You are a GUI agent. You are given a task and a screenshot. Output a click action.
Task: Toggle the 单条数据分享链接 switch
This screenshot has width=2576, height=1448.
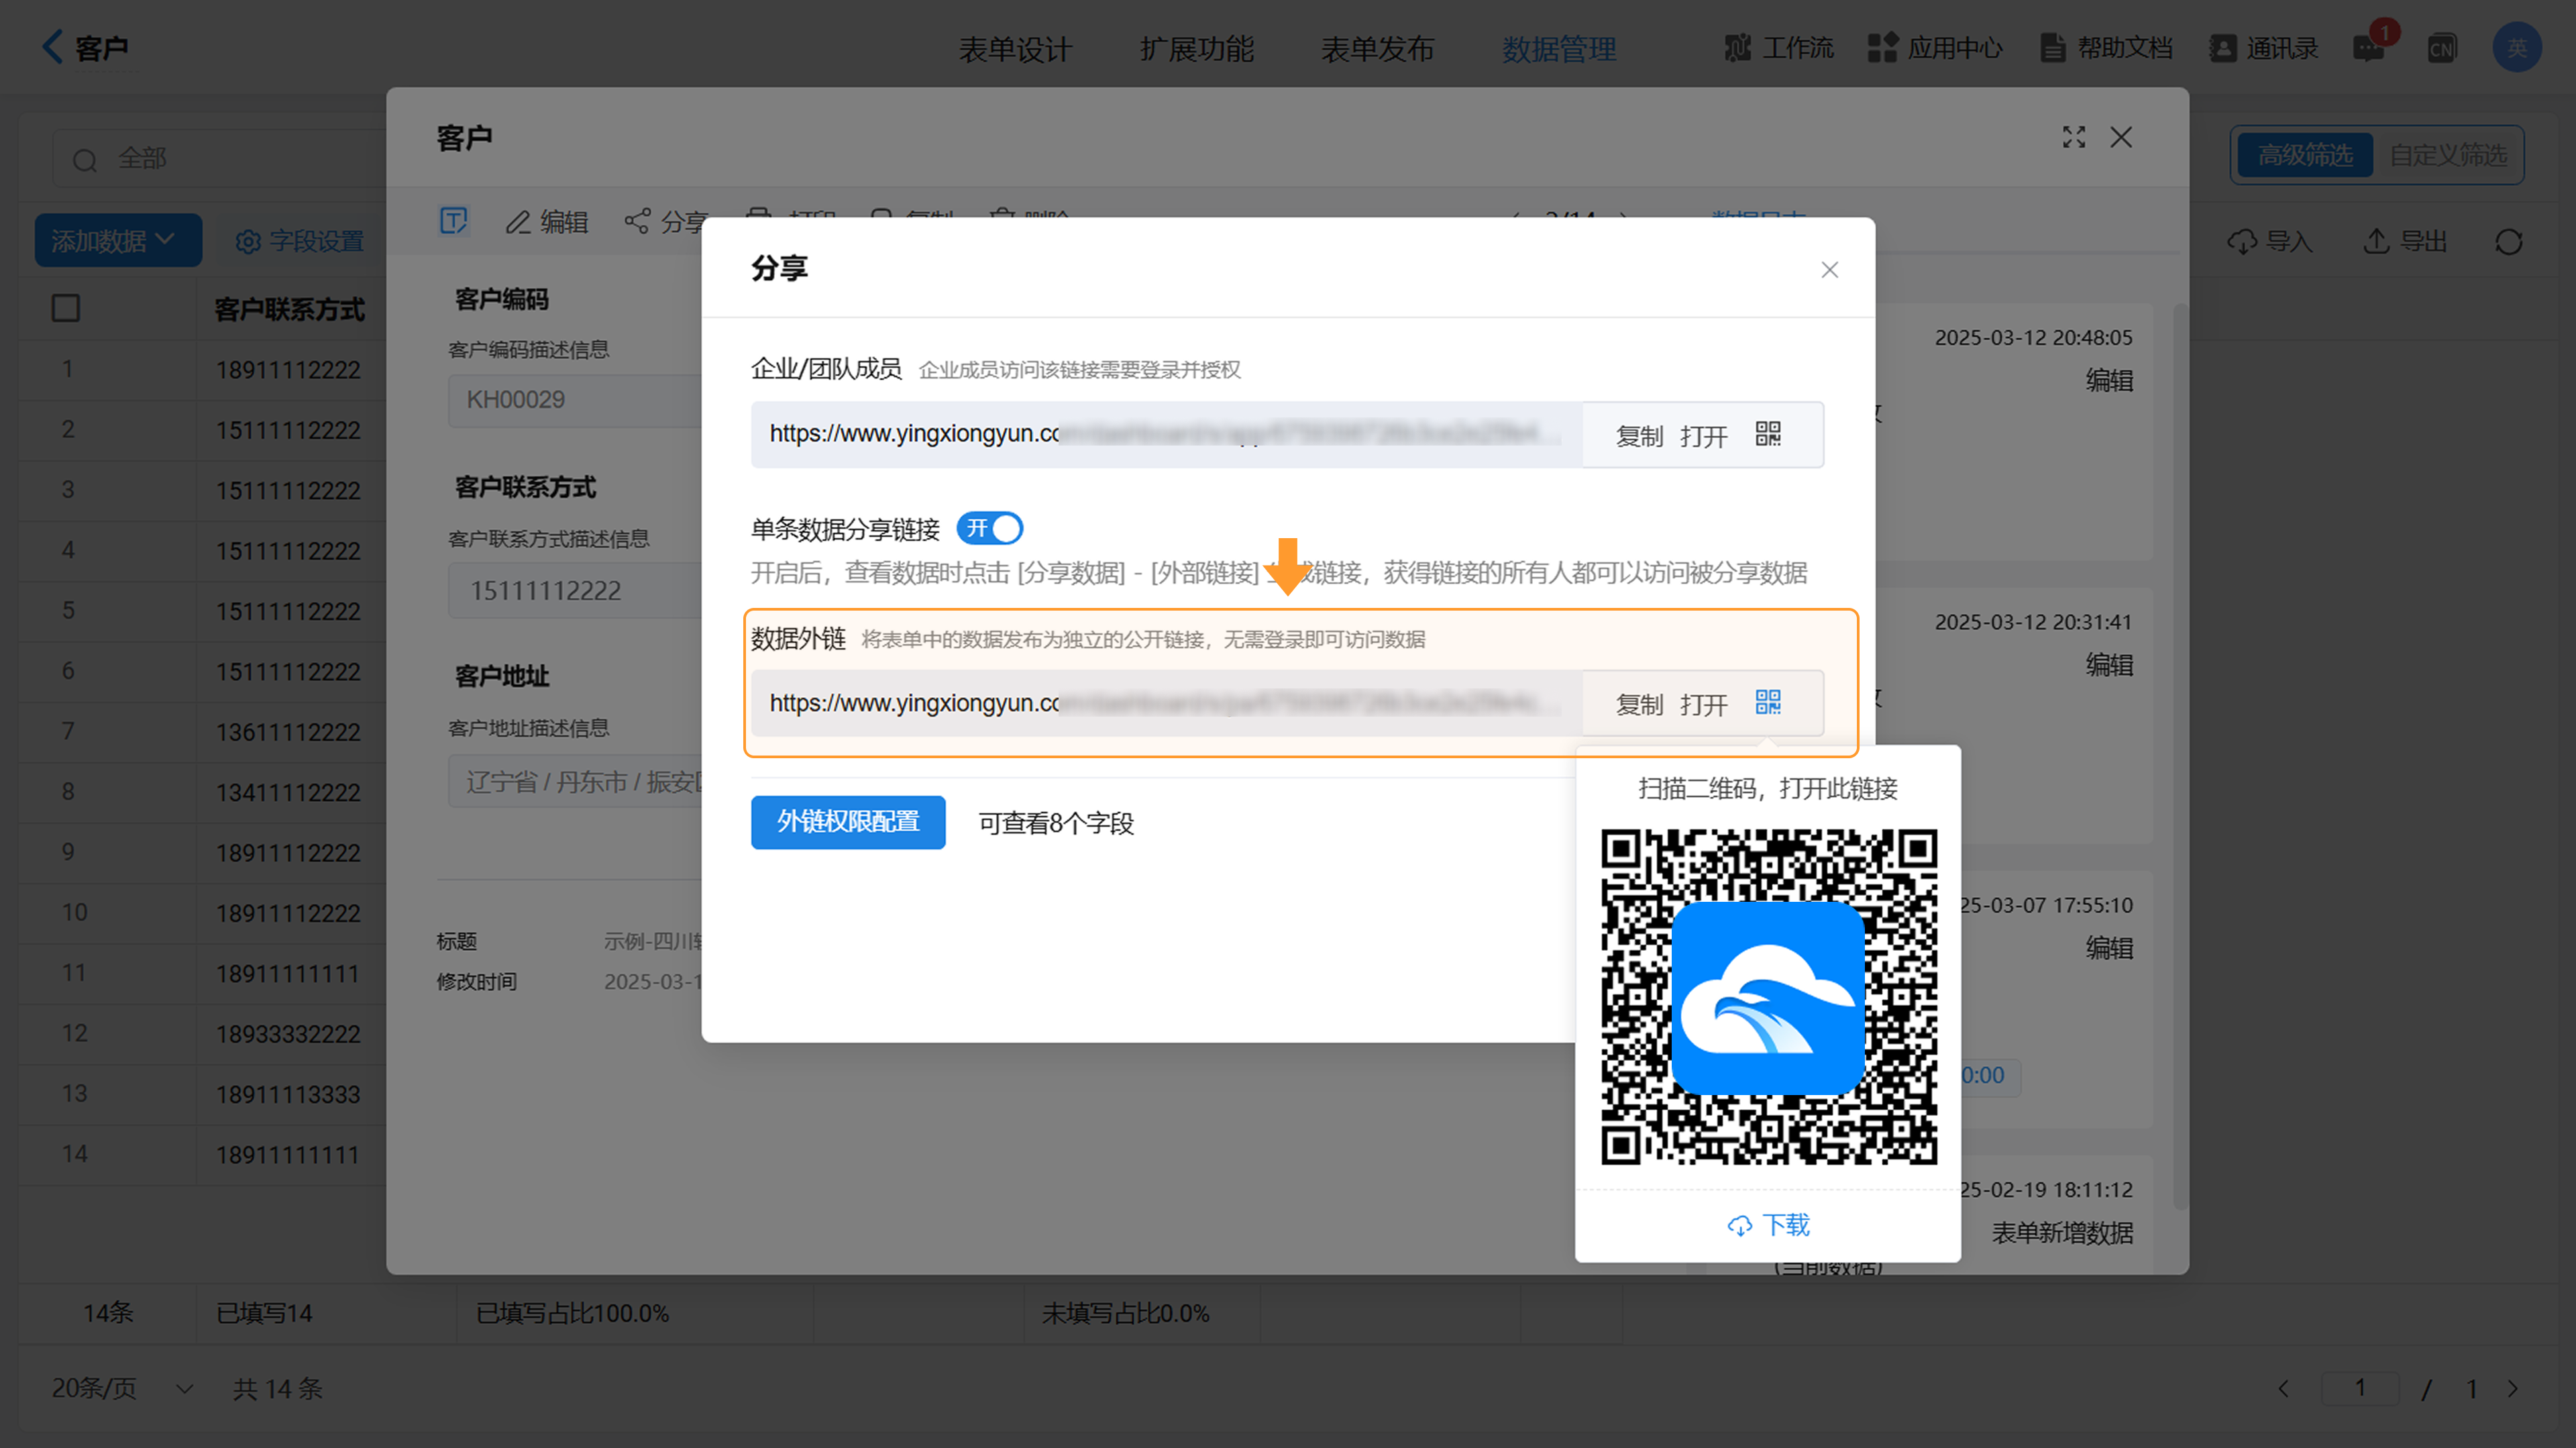tap(989, 528)
